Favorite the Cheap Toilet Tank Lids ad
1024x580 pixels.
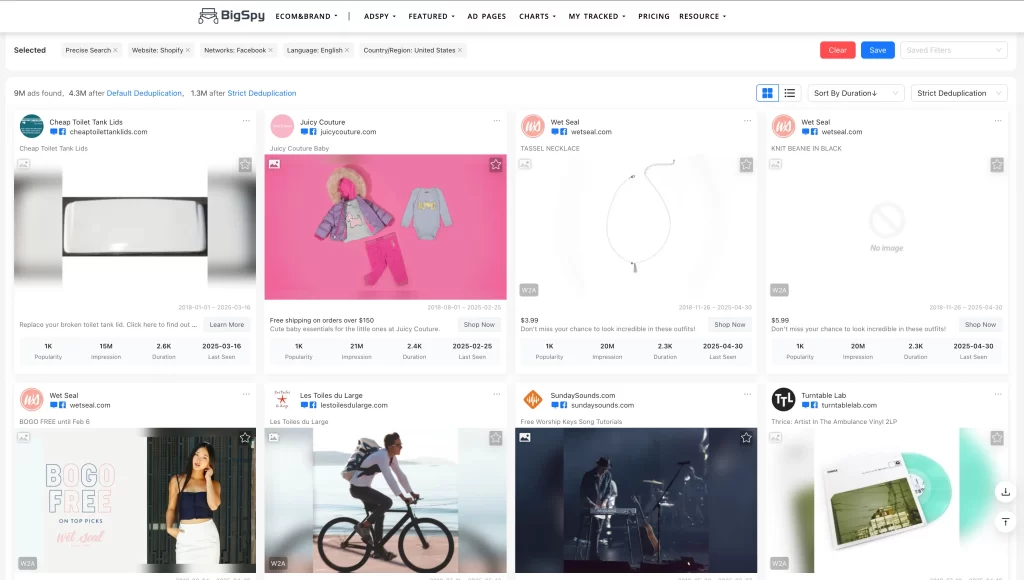click(x=245, y=165)
